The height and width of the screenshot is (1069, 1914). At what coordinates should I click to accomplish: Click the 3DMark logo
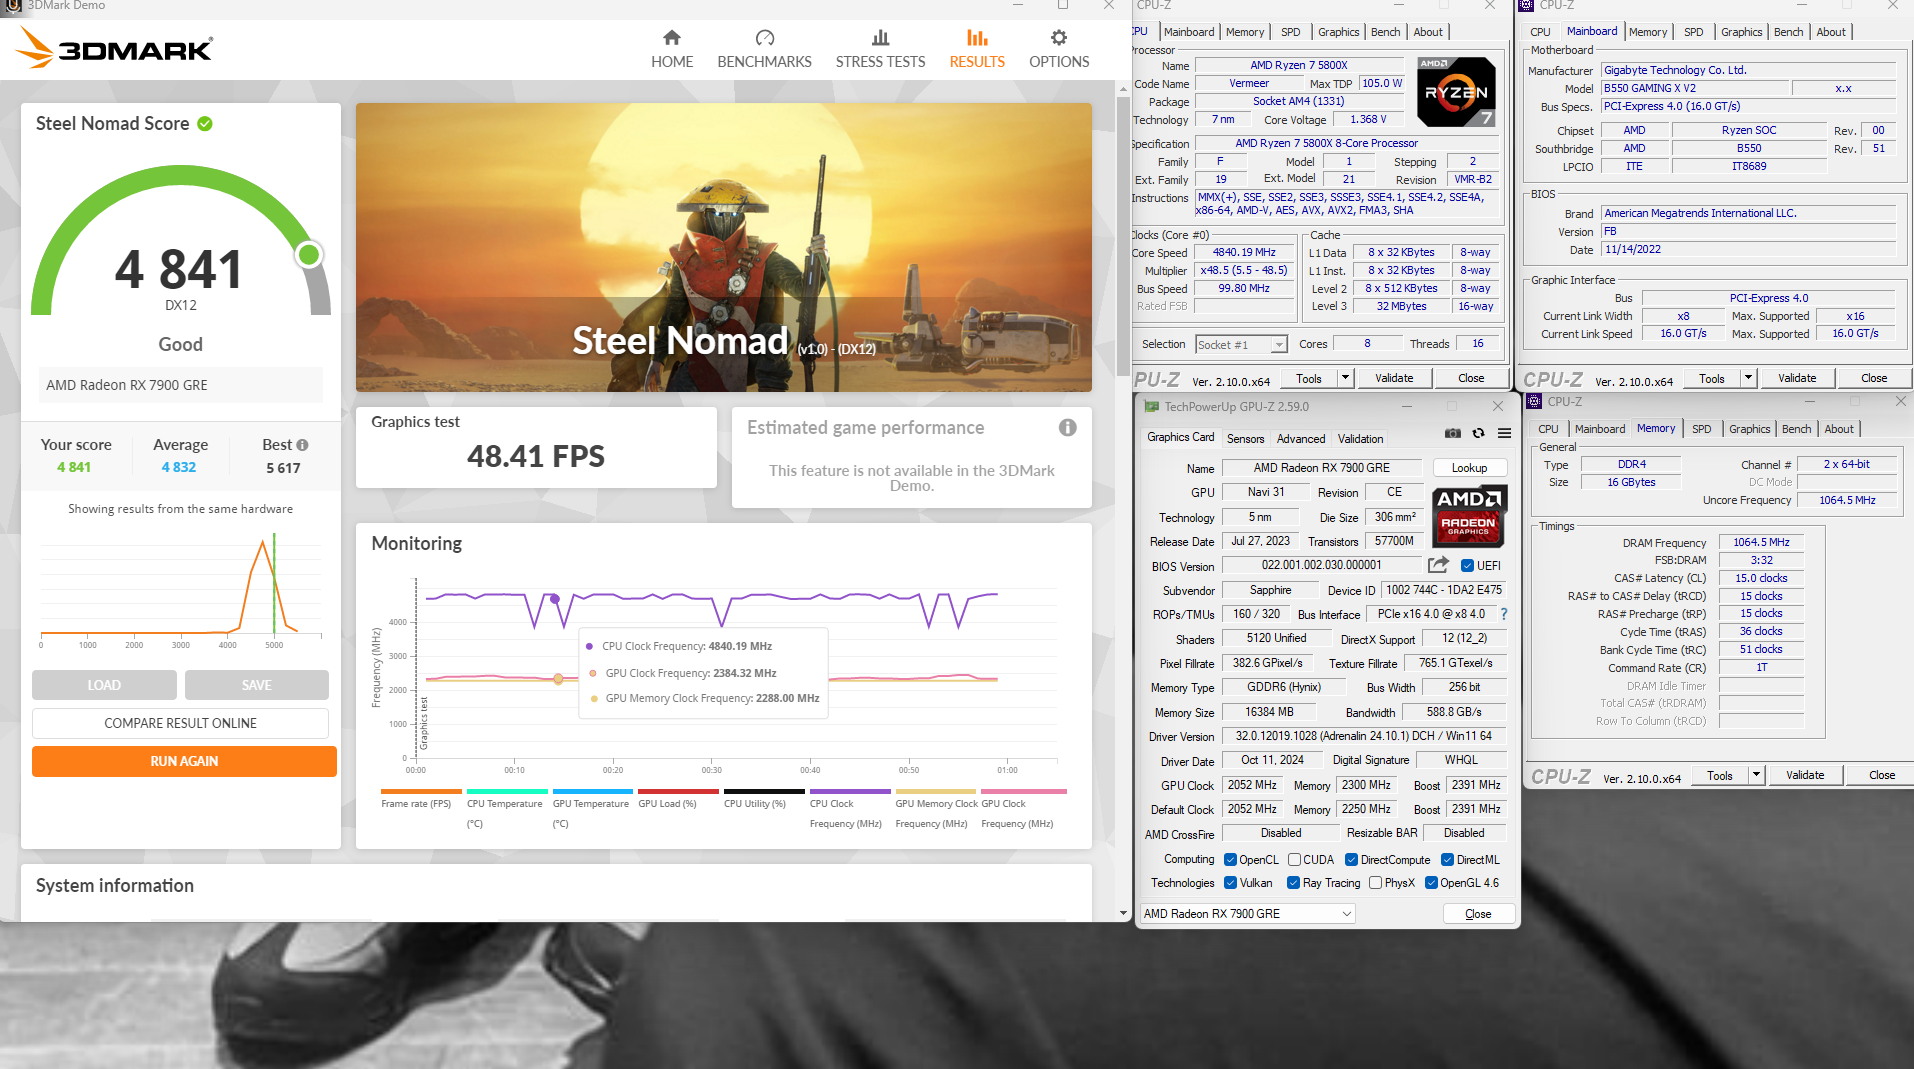pyautogui.click(x=115, y=48)
